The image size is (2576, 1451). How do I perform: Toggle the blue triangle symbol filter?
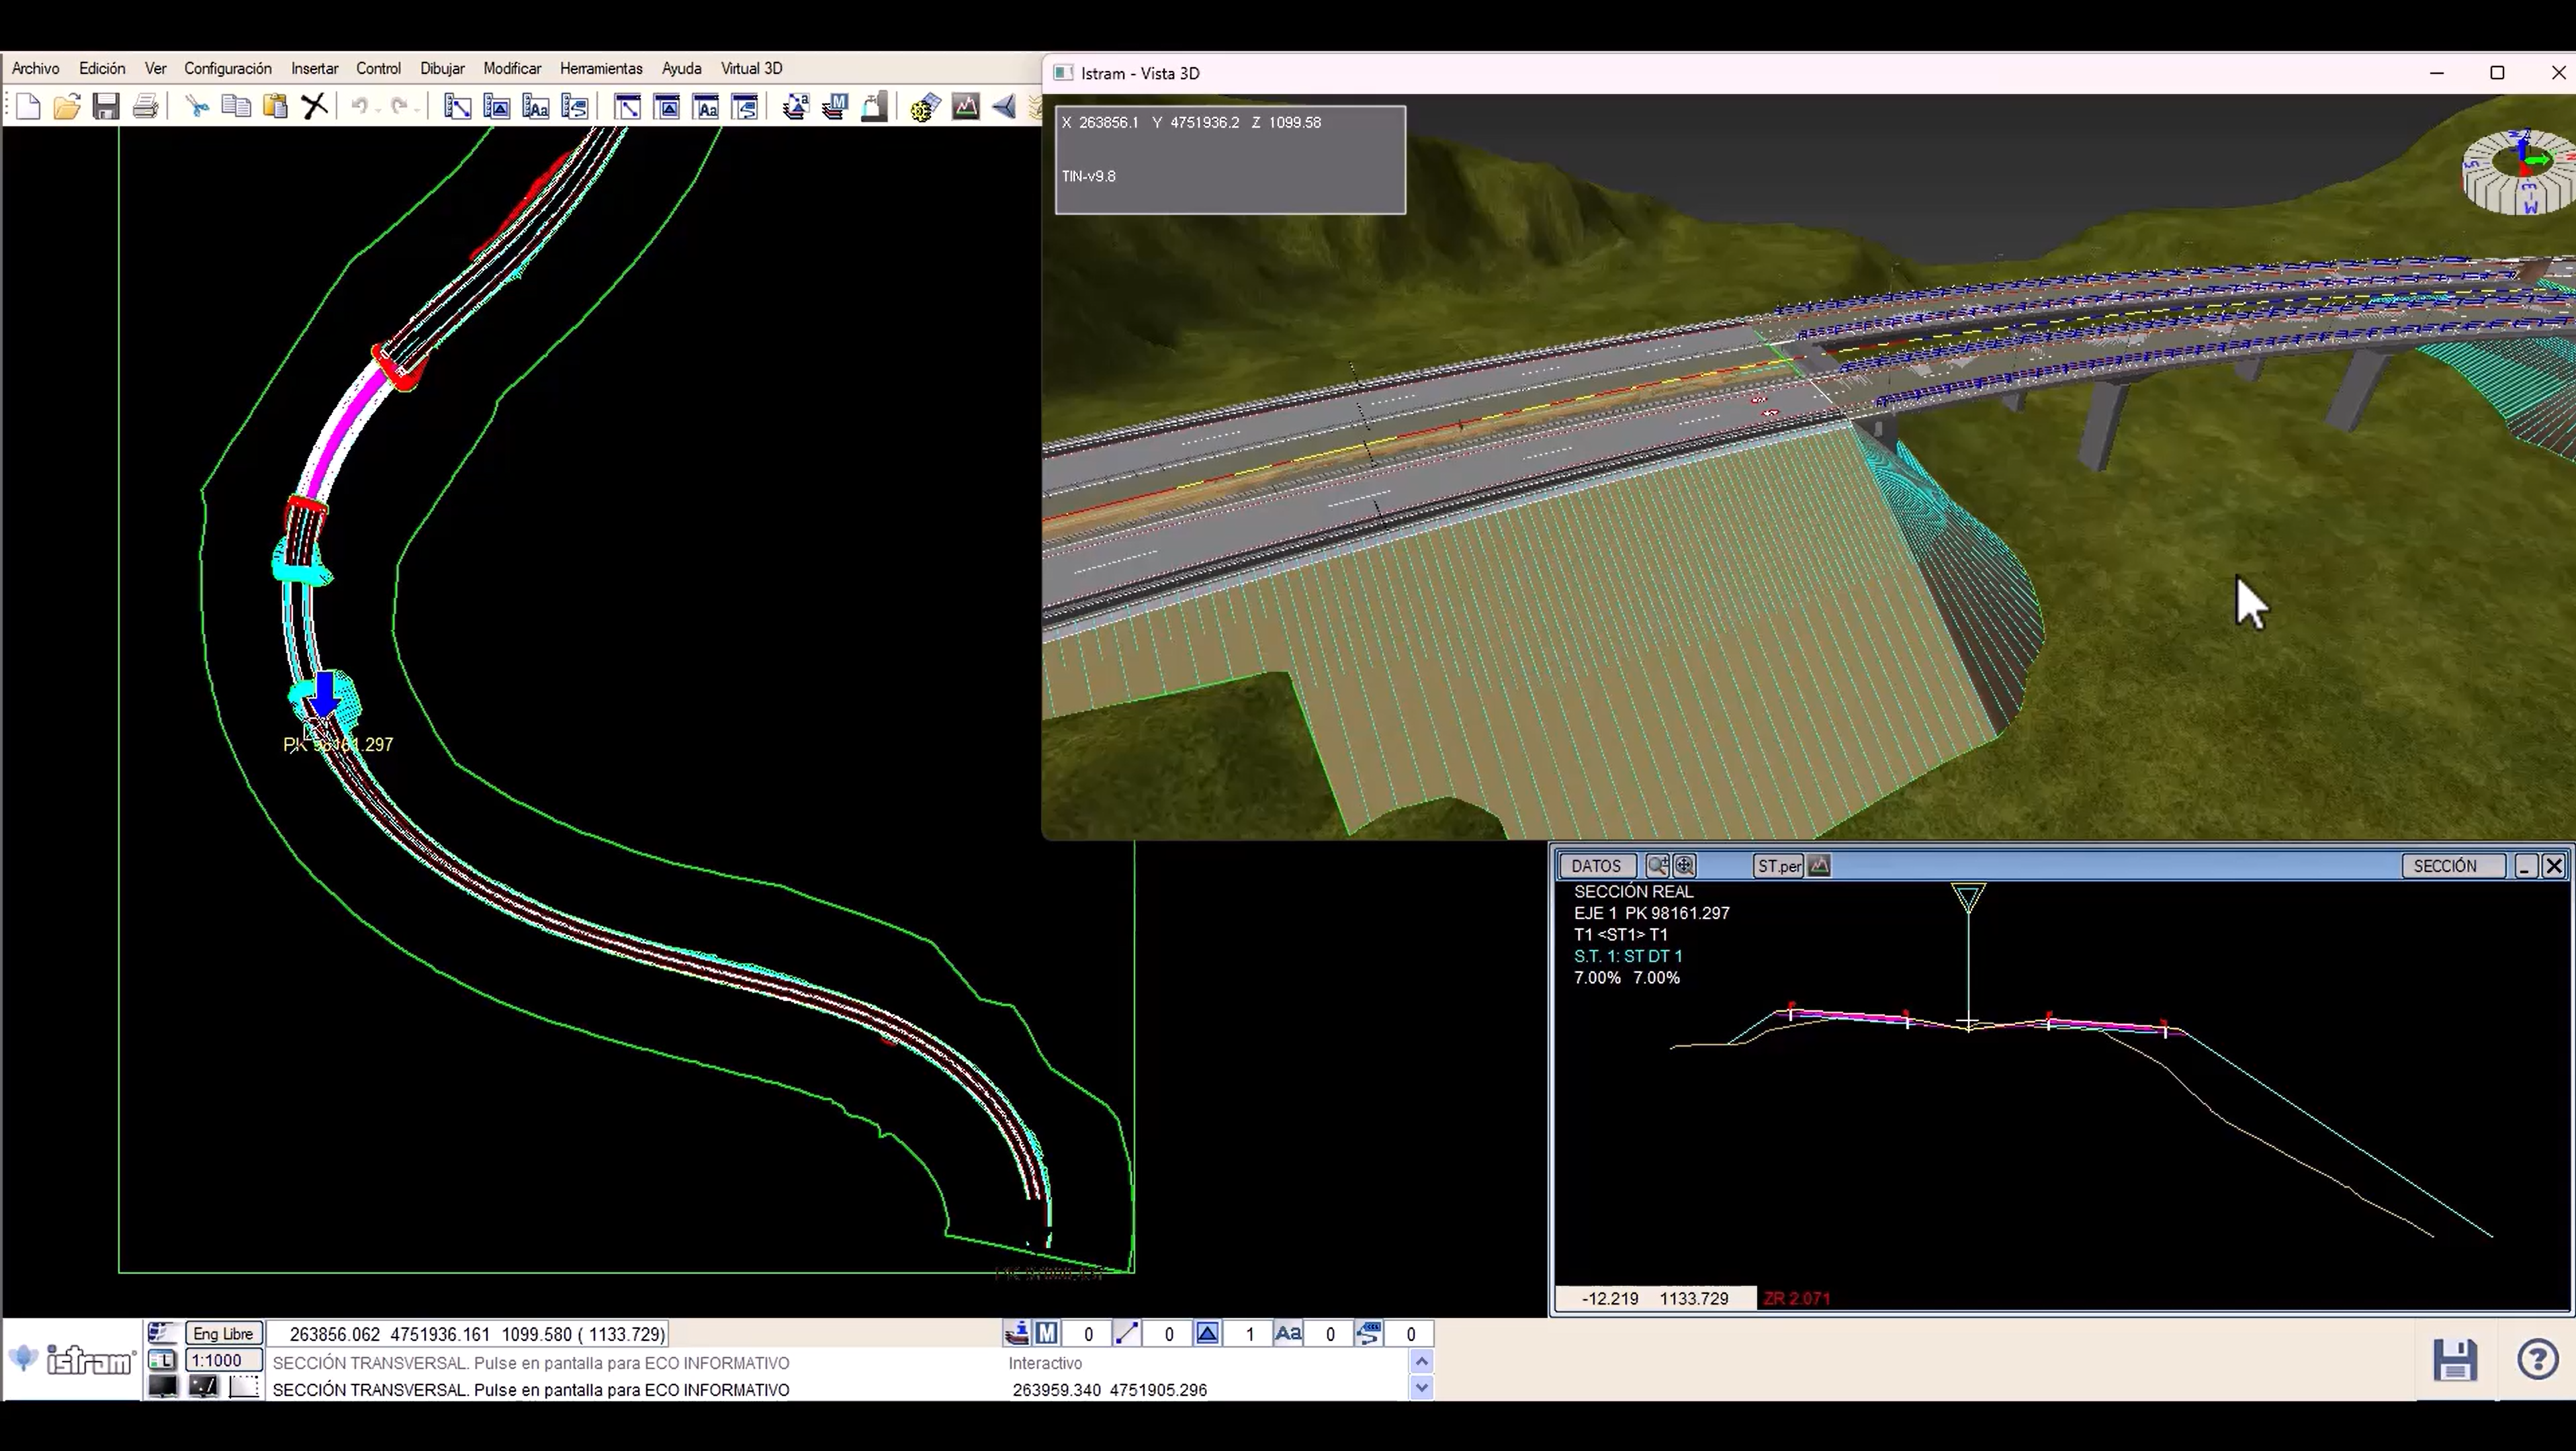[x=1207, y=1333]
